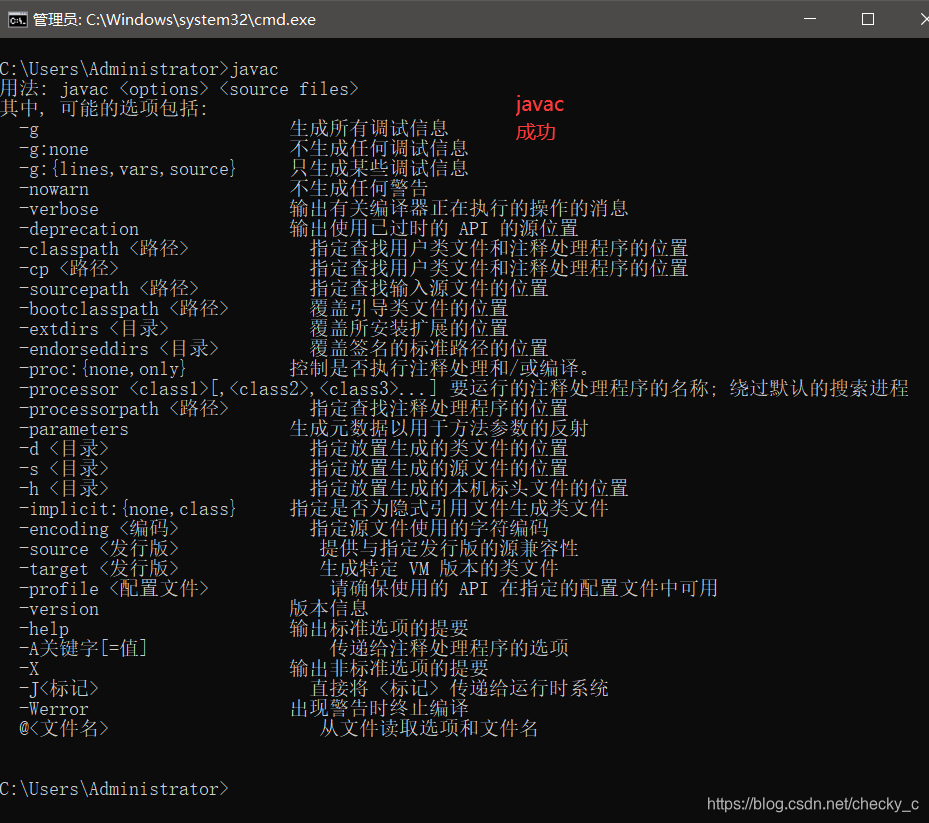Click the description 覆盖引导类文件的位置
The width and height of the screenshot is (929, 823).
[409, 309]
